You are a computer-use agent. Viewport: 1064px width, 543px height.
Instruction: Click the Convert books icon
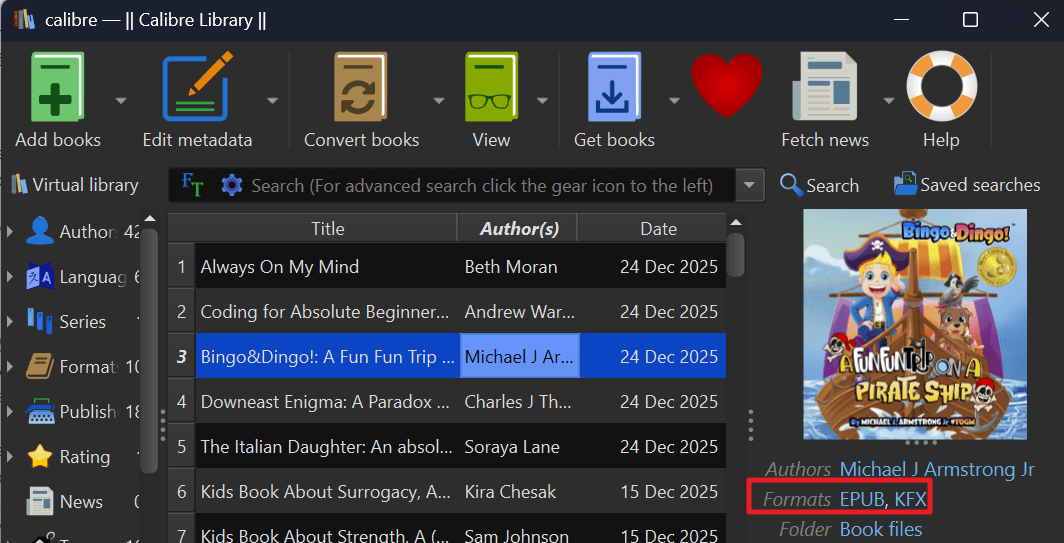coord(361,88)
